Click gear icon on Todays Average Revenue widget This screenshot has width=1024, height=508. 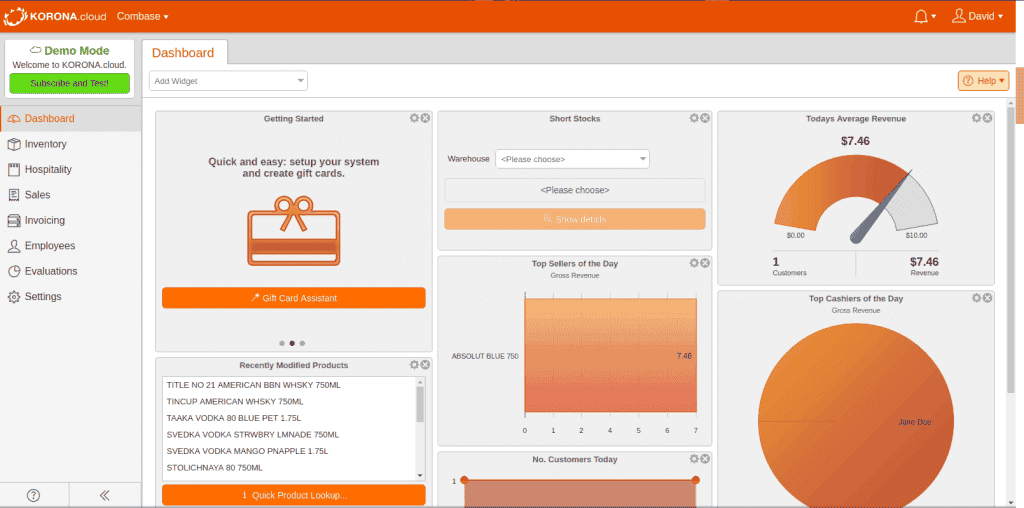[976, 118]
